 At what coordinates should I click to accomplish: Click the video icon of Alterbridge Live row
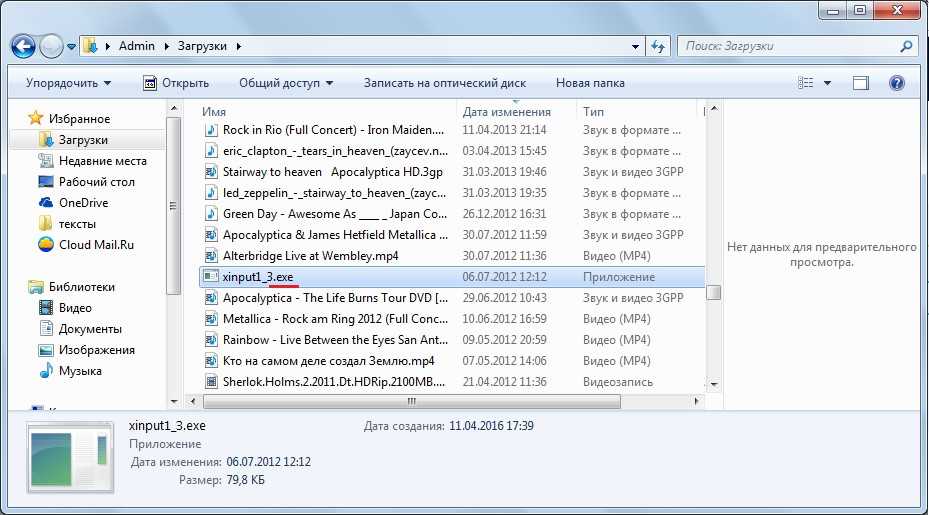click(x=210, y=256)
